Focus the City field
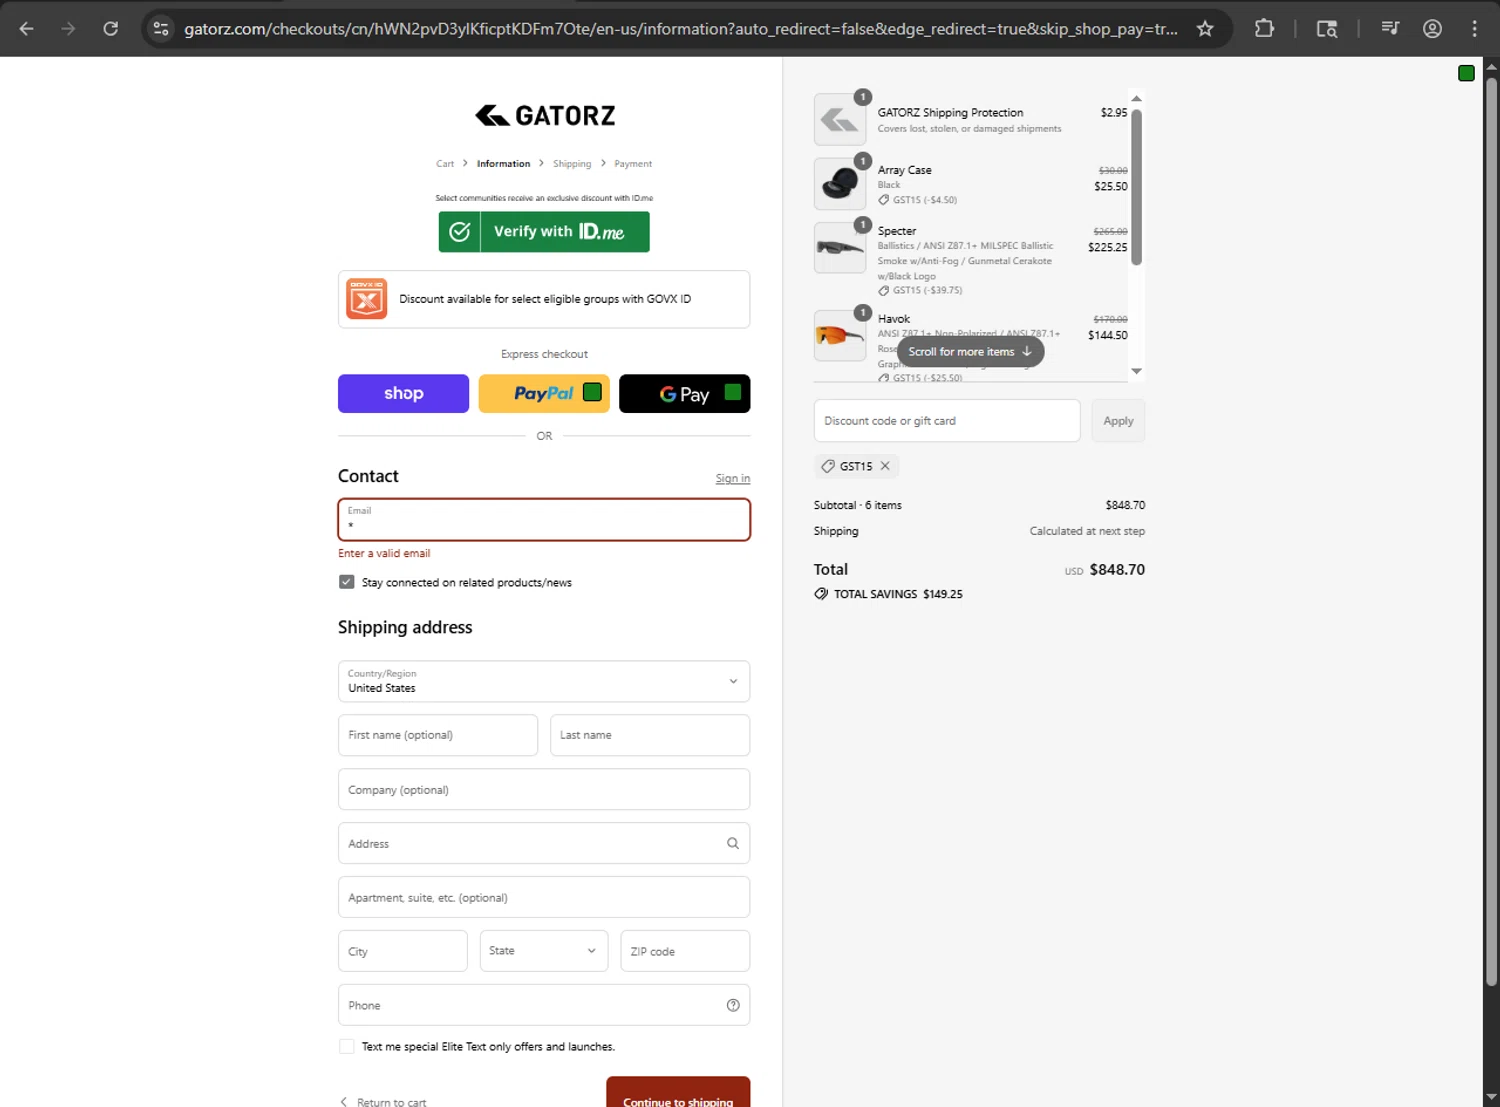1500x1107 pixels. (402, 951)
